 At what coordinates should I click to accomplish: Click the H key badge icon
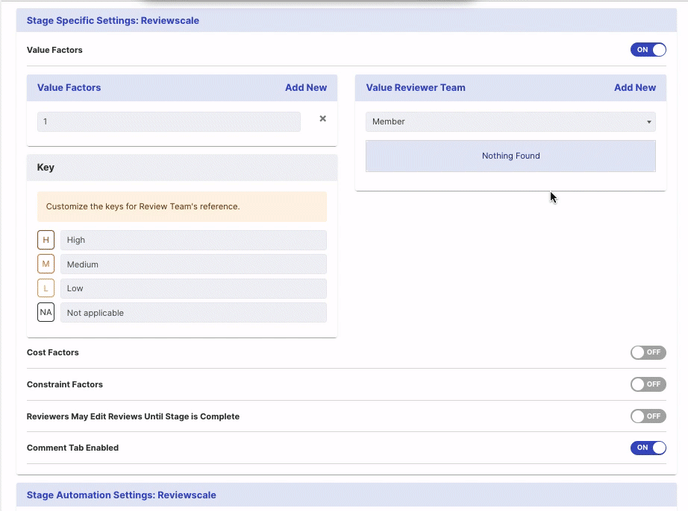[x=46, y=240]
